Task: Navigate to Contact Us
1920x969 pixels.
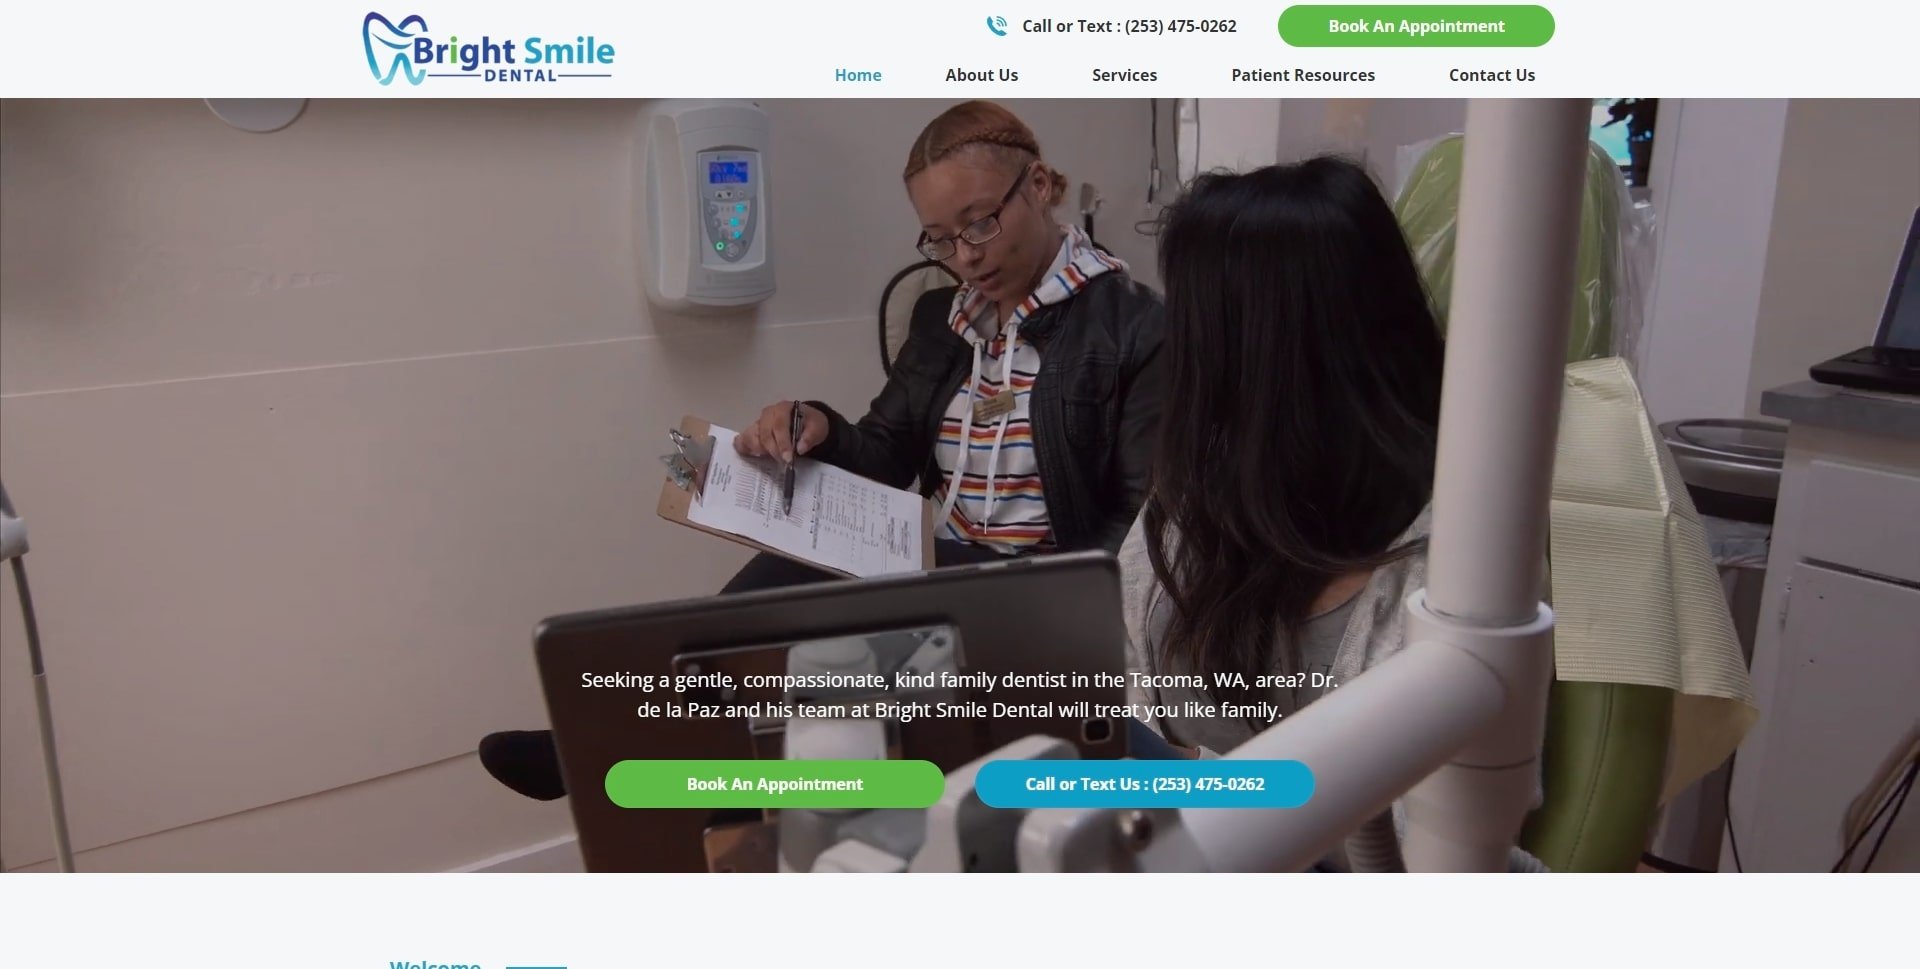Action: point(1491,75)
